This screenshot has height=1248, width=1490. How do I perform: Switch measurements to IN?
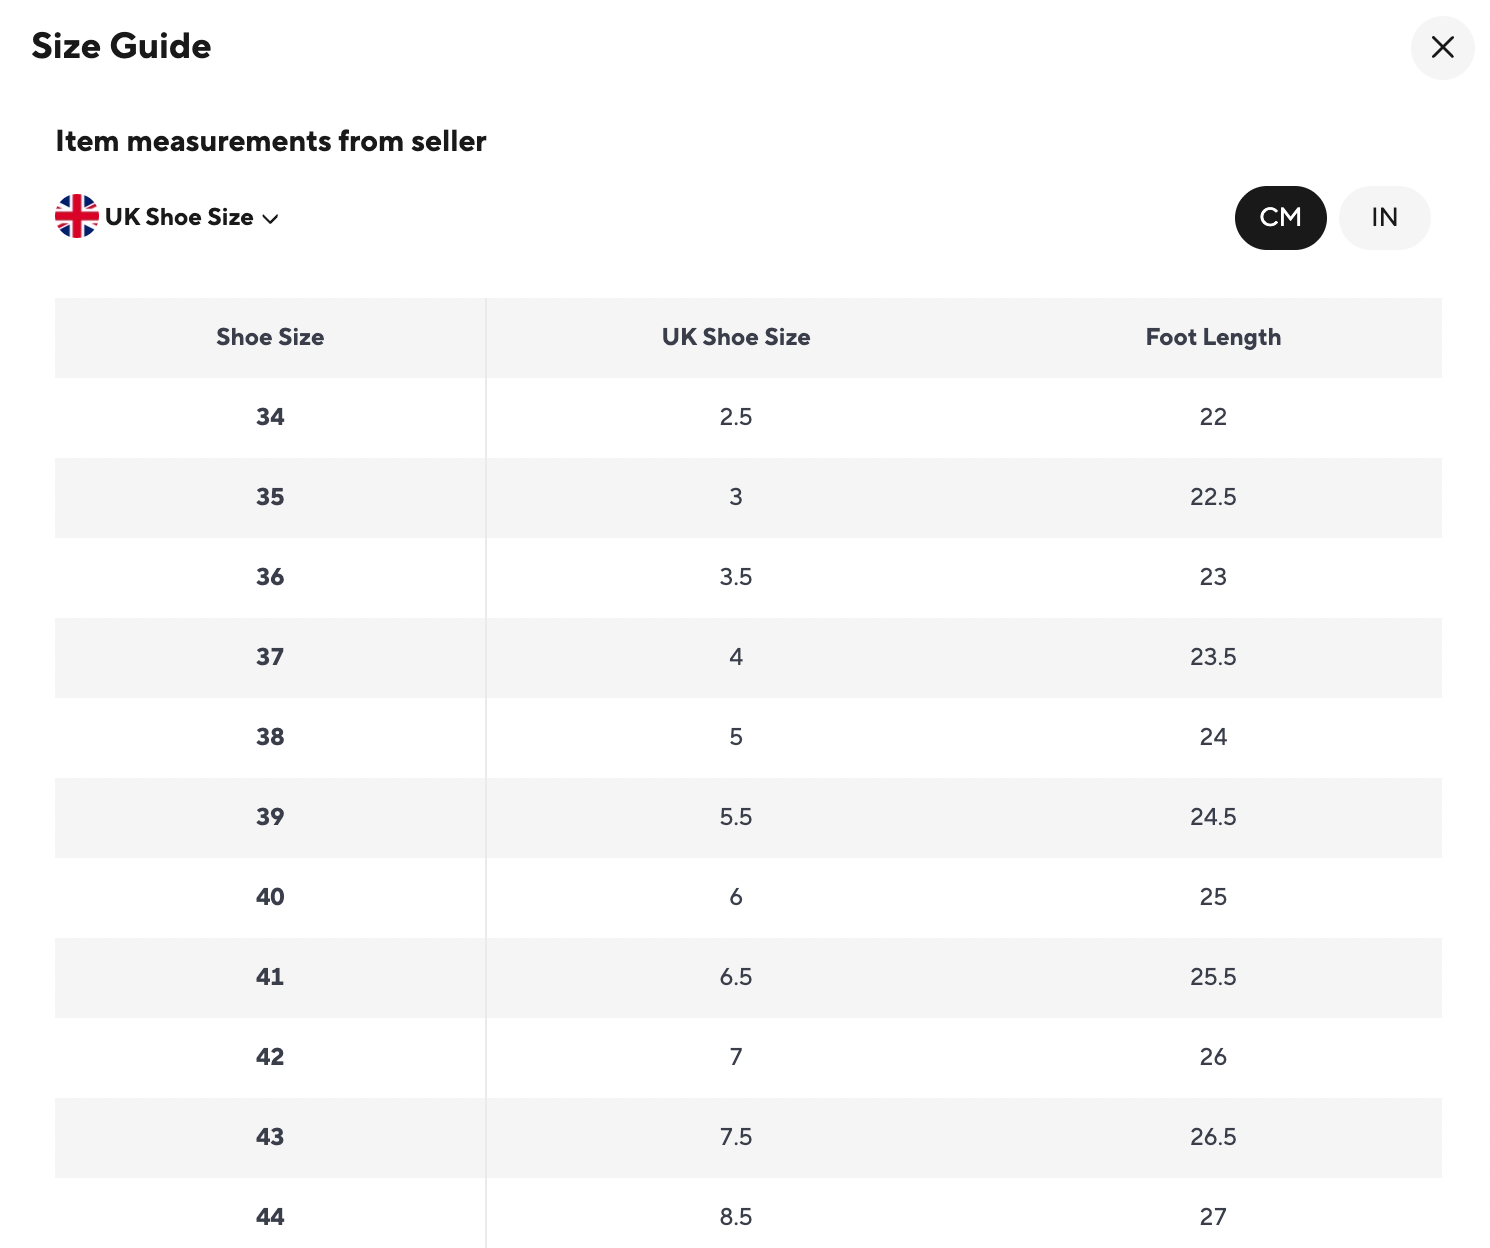[1384, 217]
